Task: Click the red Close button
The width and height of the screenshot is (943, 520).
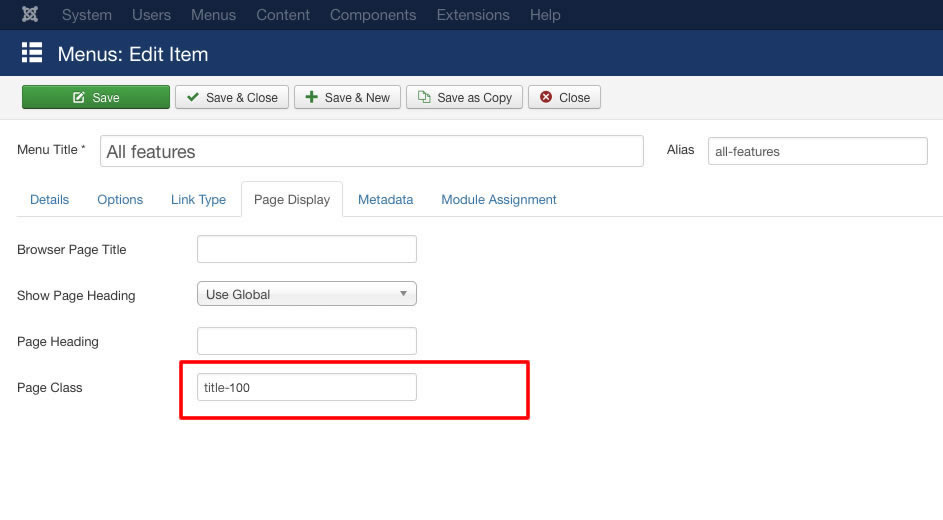Action: click(564, 97)
